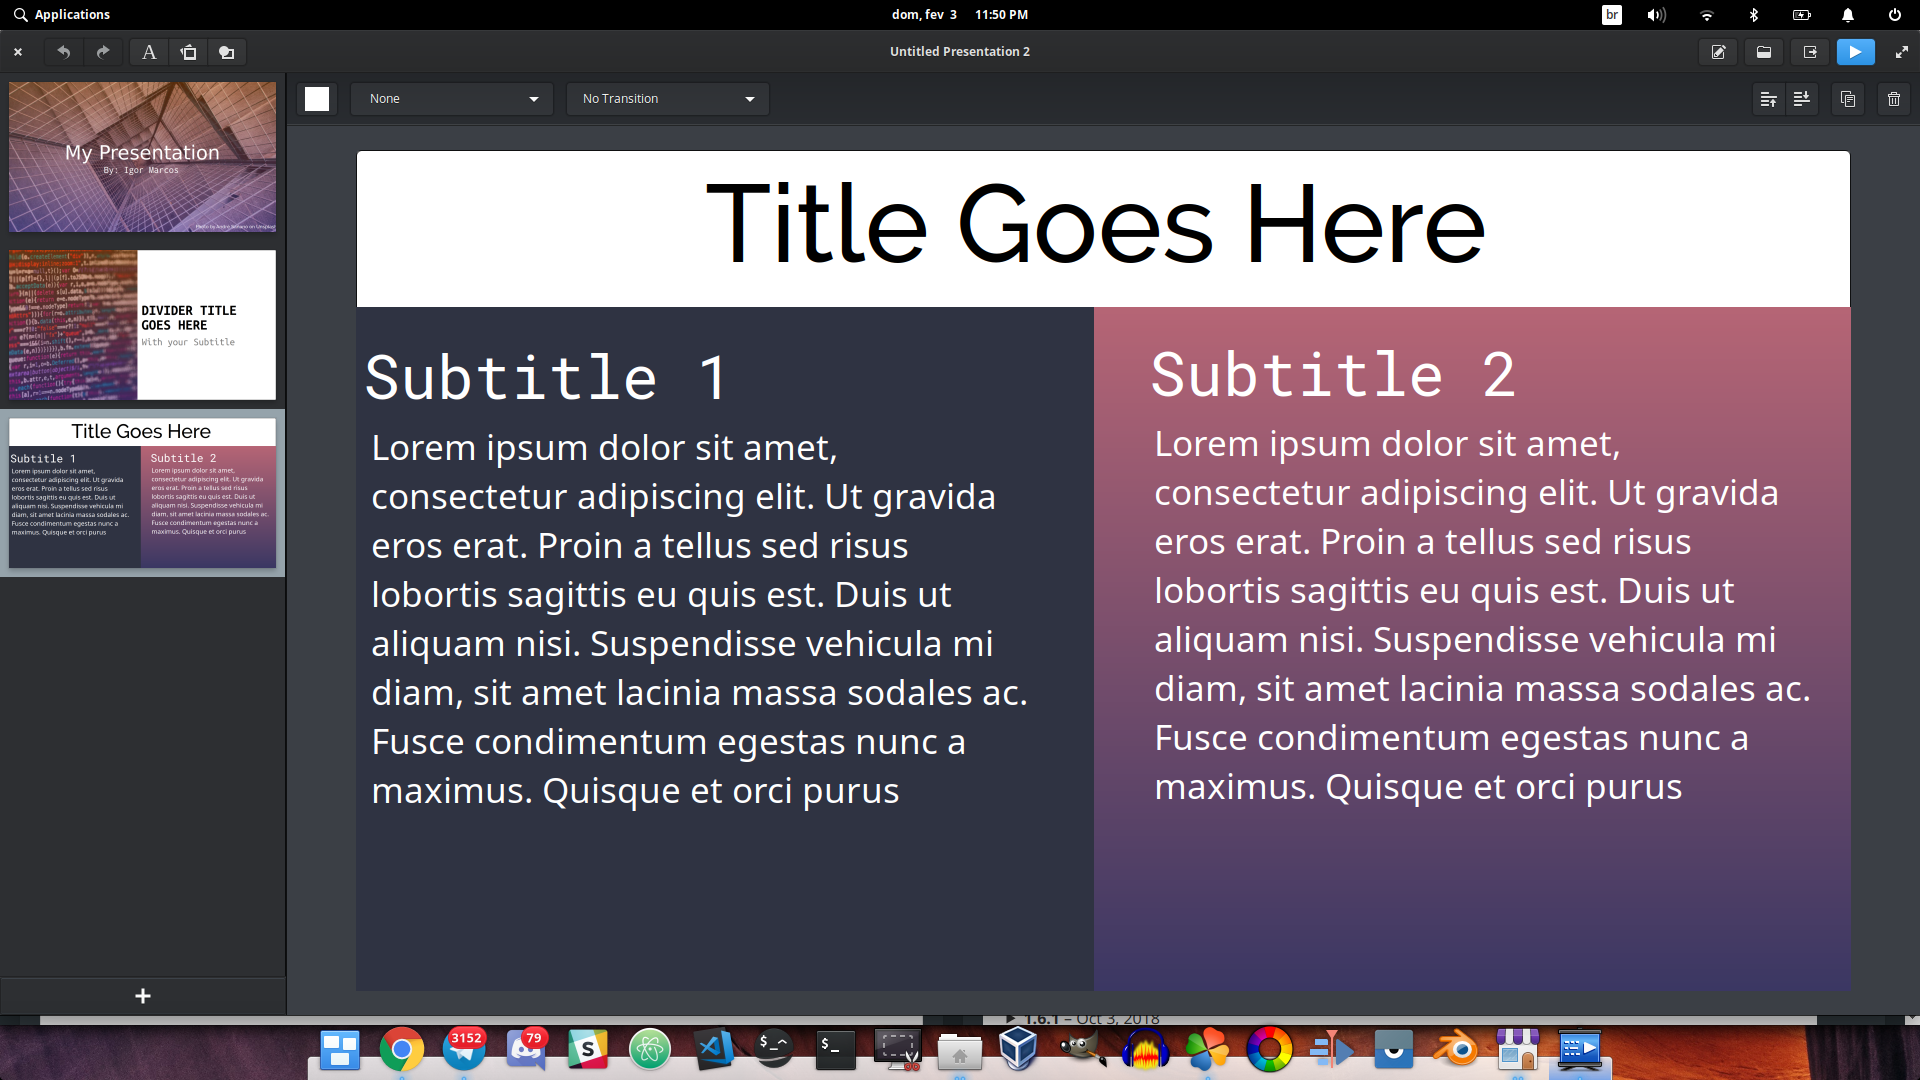Select the Divider Title slide thumbnail
Image resolution: width=1920 pixels, height=1080 pixels.
click(x=142, y=325)
